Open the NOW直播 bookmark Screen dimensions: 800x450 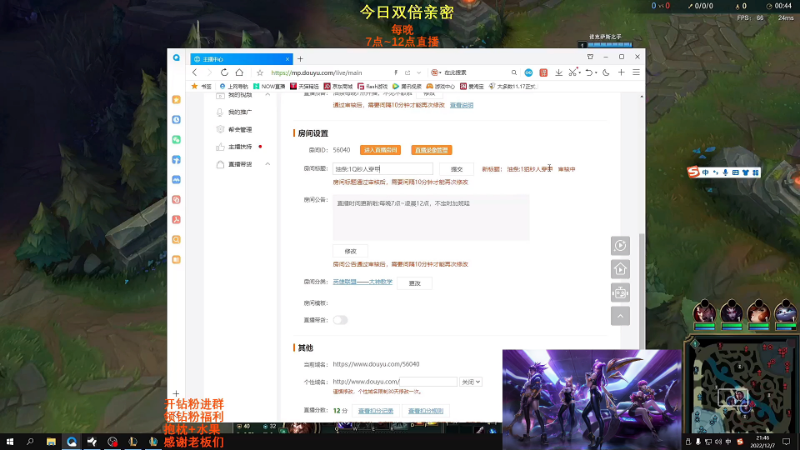pyautogui.click(x=269, y=86)
